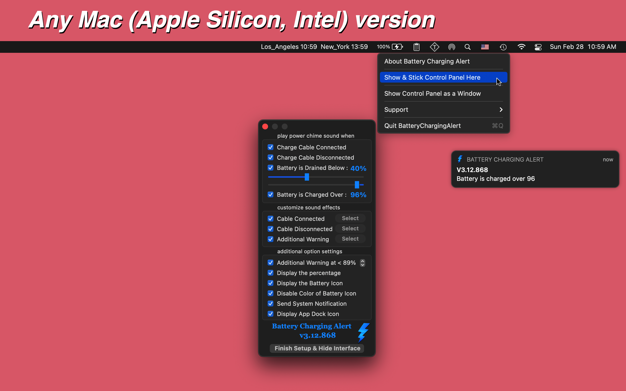Viewport: 626px width, 391px height.
Task: Click the diamond T menu bar icon
Action: [434, 47]
